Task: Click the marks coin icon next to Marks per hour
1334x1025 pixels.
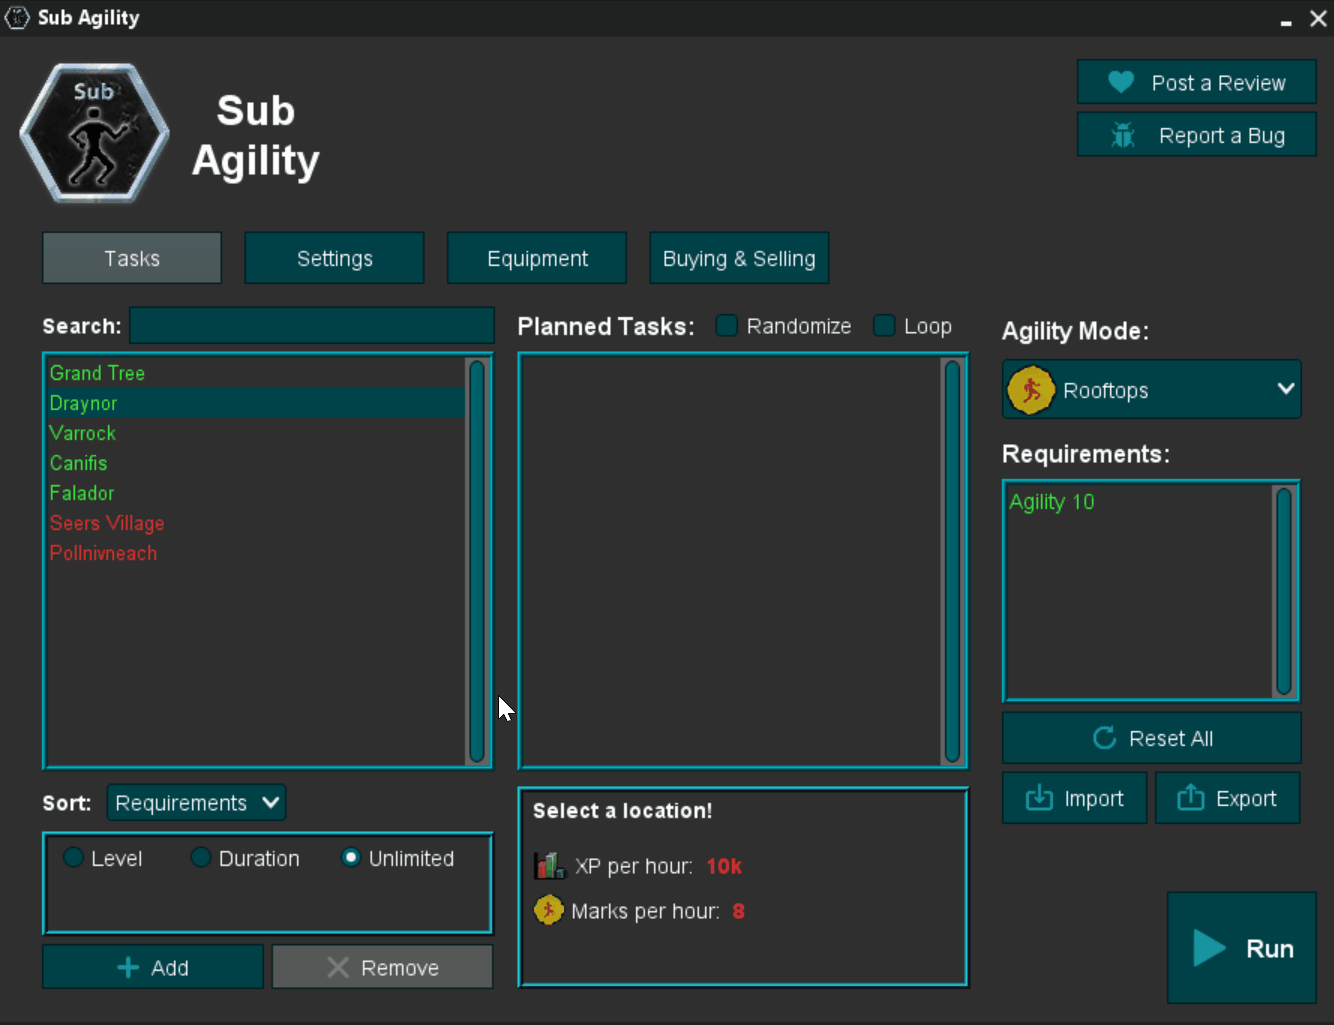Action: 548,910
